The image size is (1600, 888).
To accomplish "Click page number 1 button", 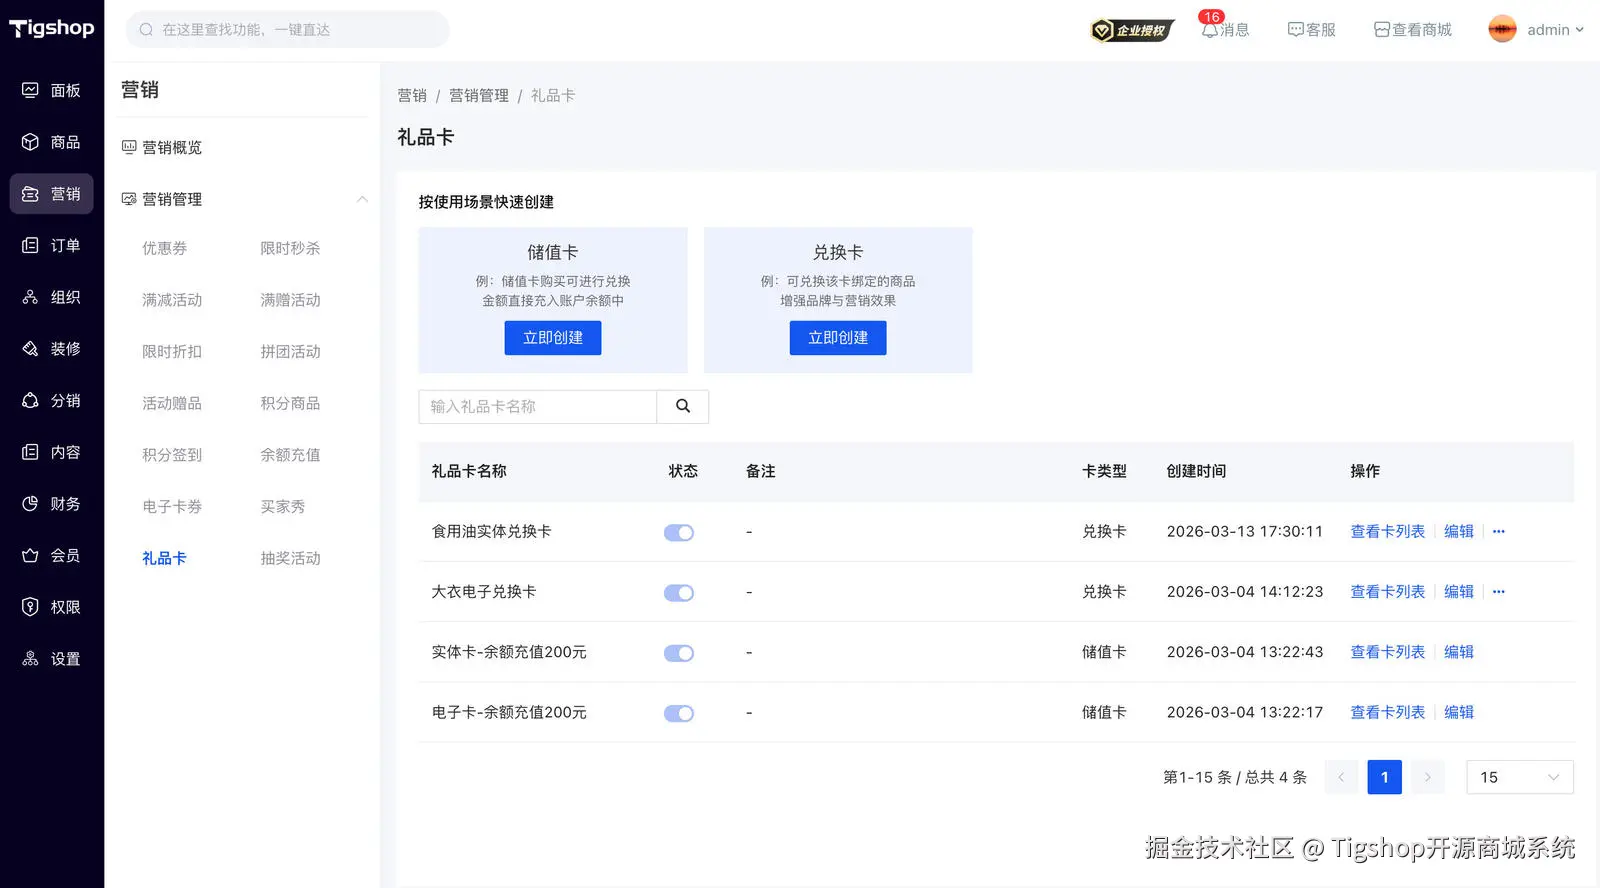I will point(1384,777).
